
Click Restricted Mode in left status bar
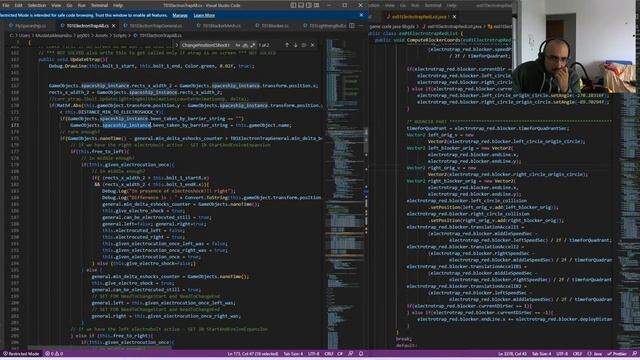21,354
